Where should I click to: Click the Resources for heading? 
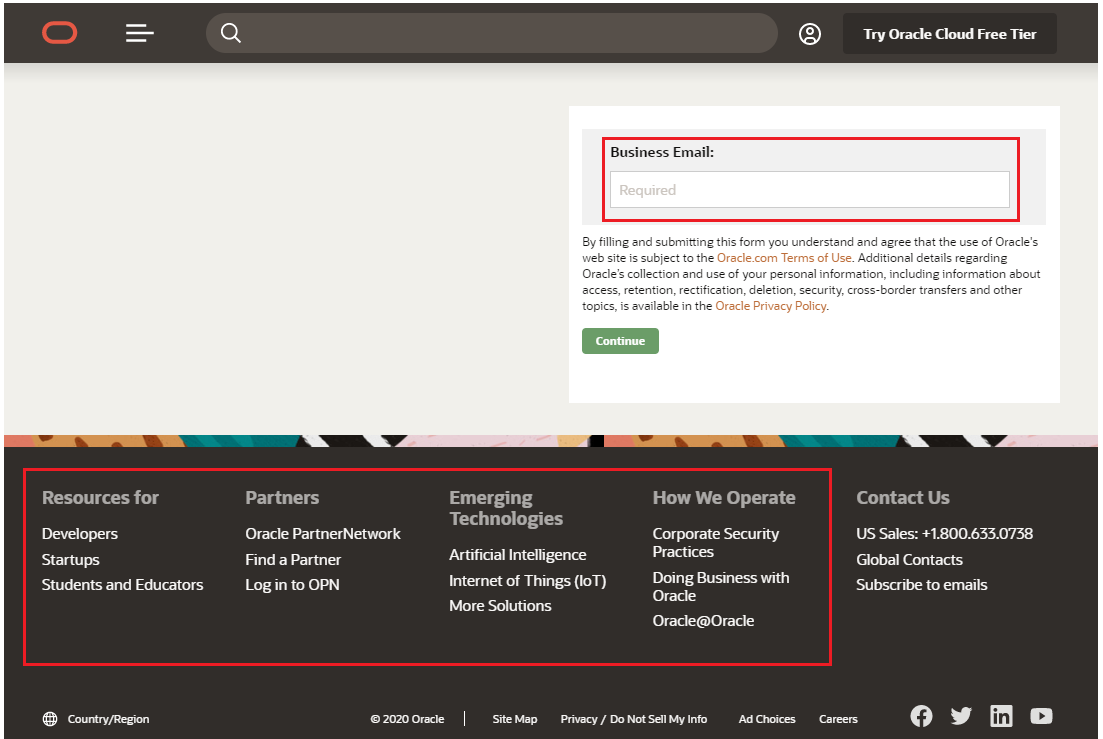(x=101, y=498)
